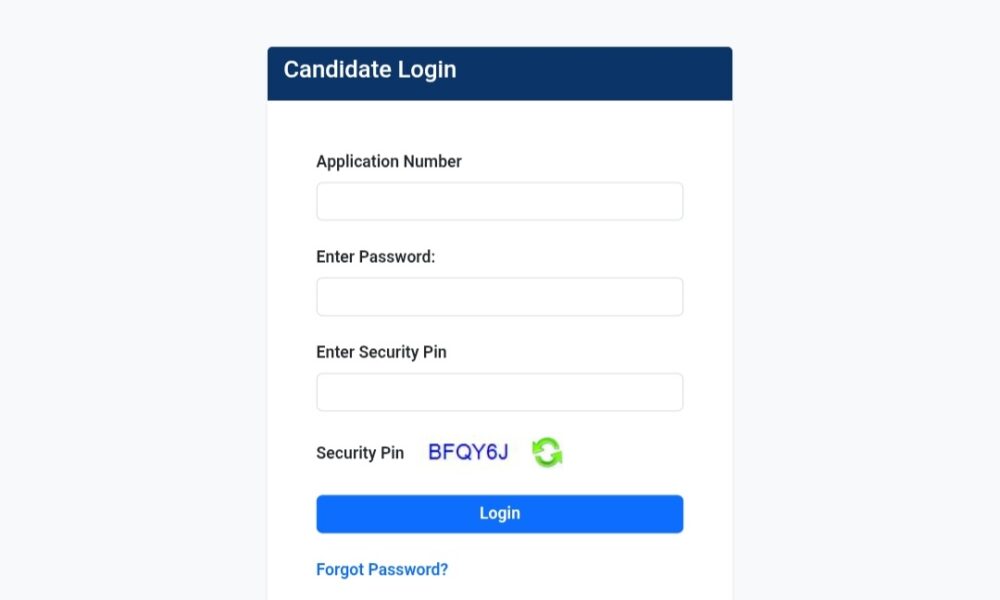This screenshot has height=600, width=1000.
Task: Click the Security Pin caption text
Action: (360, 453)
